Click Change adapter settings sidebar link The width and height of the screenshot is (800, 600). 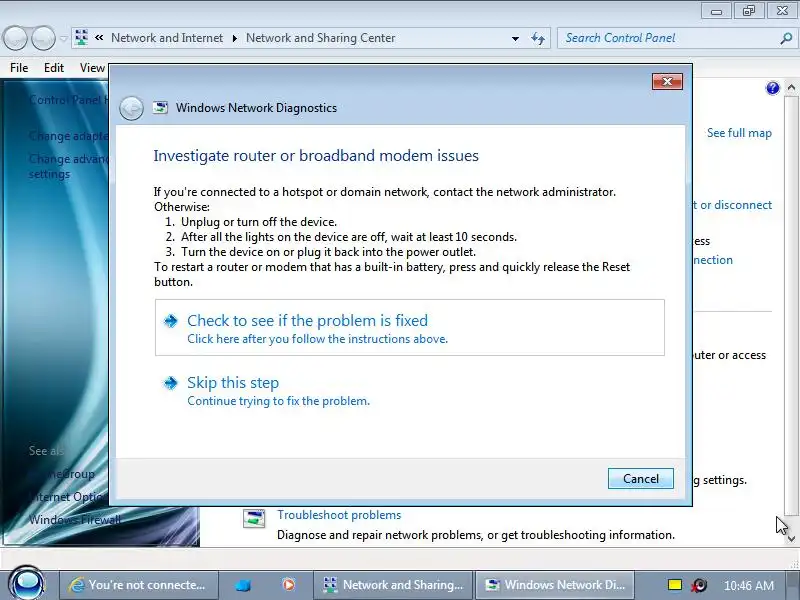click(x=68, y=136)
